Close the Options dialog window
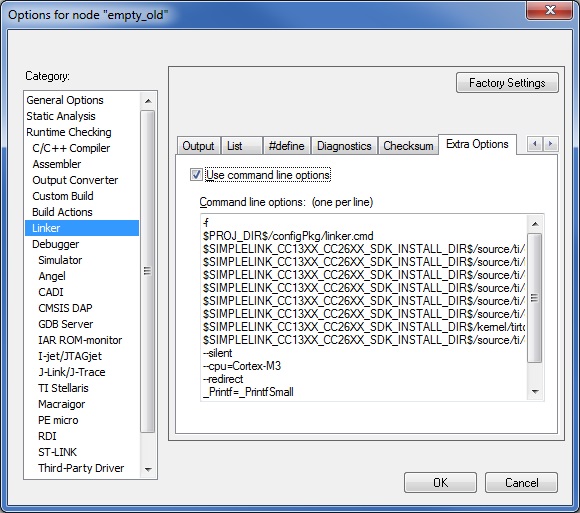This screenshot has width=580, height=513. tap(550, 10)
